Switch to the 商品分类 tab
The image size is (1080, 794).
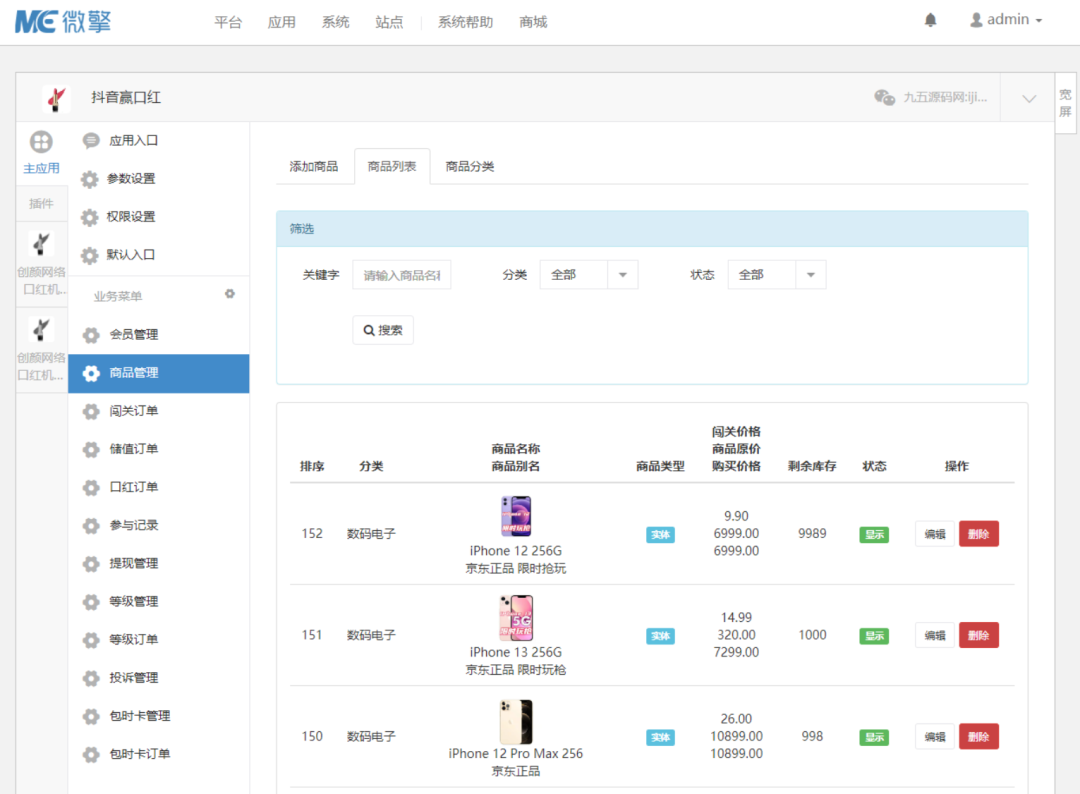pos(470,167)
